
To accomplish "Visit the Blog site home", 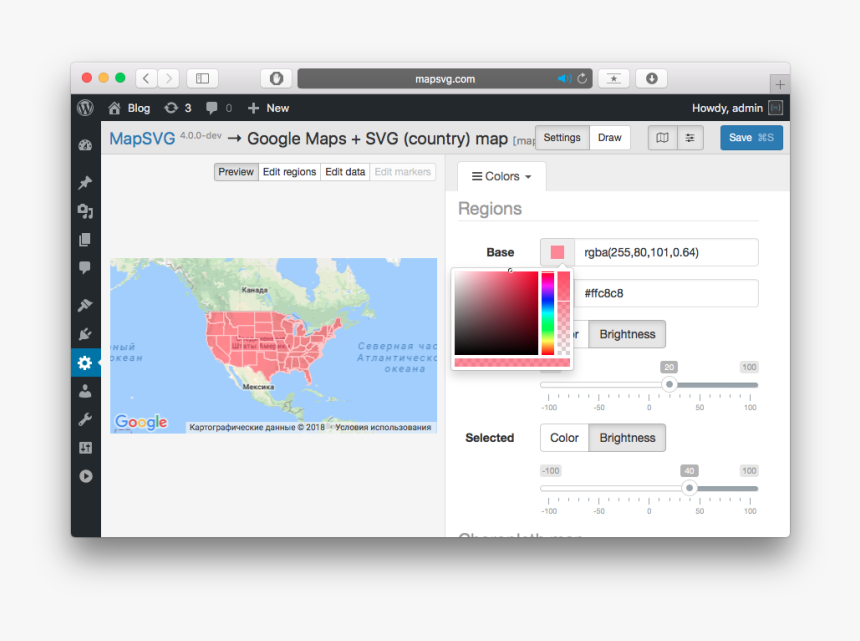I will pos(129,108).
